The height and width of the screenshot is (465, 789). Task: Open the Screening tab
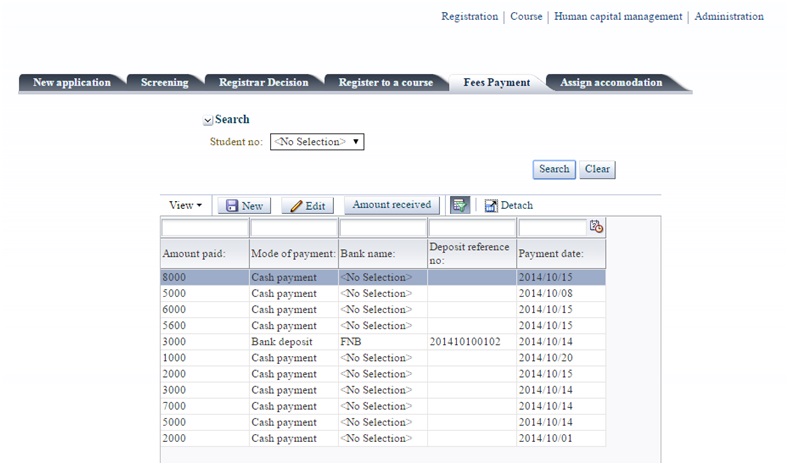(164, 83)
